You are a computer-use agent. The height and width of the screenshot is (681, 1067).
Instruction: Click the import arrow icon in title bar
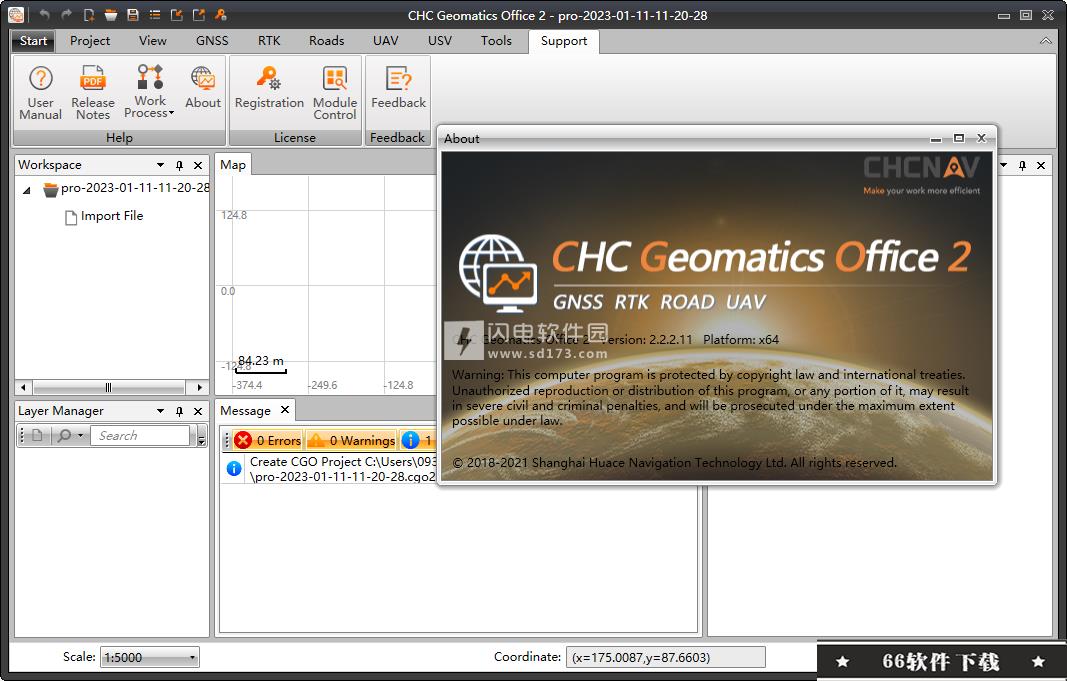tap(176, 14)
